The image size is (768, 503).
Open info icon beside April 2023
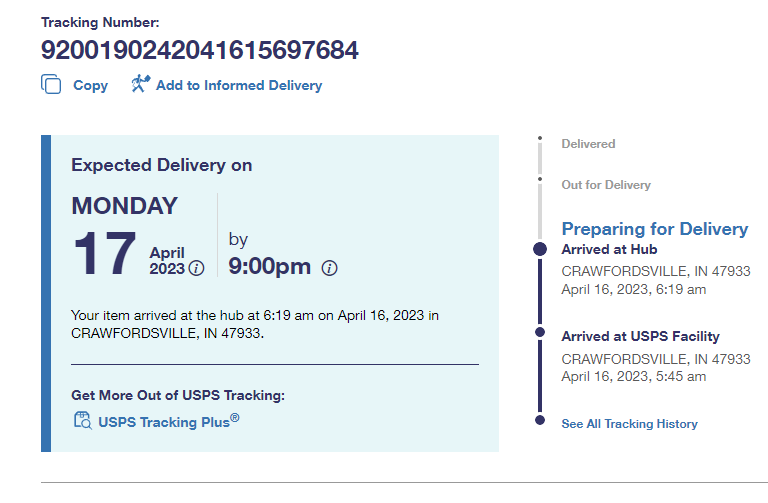pos(197,268)
